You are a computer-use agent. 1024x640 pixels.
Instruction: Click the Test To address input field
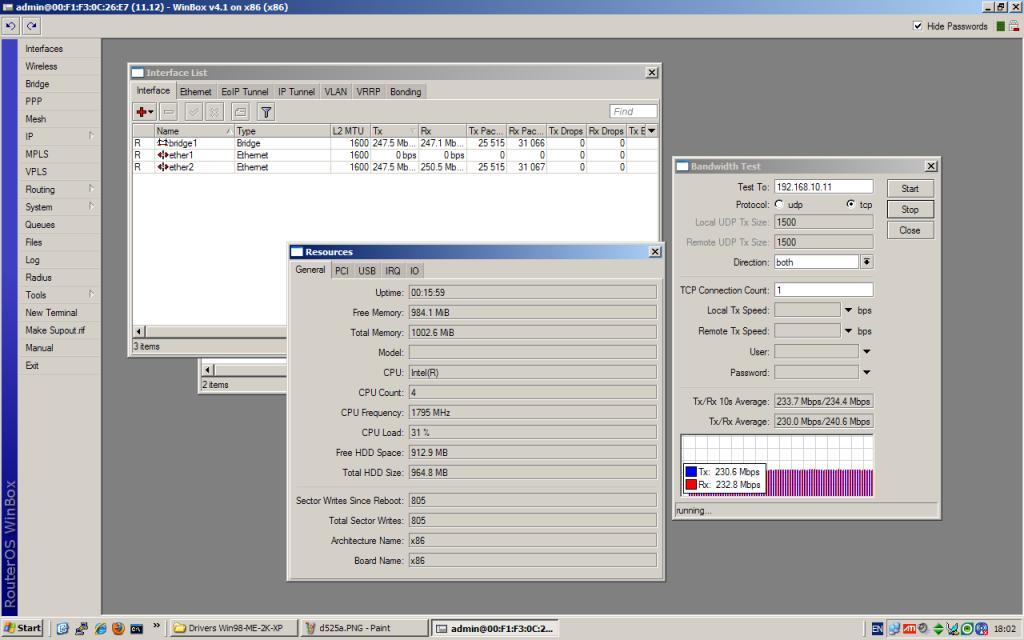tap(822, 187)
